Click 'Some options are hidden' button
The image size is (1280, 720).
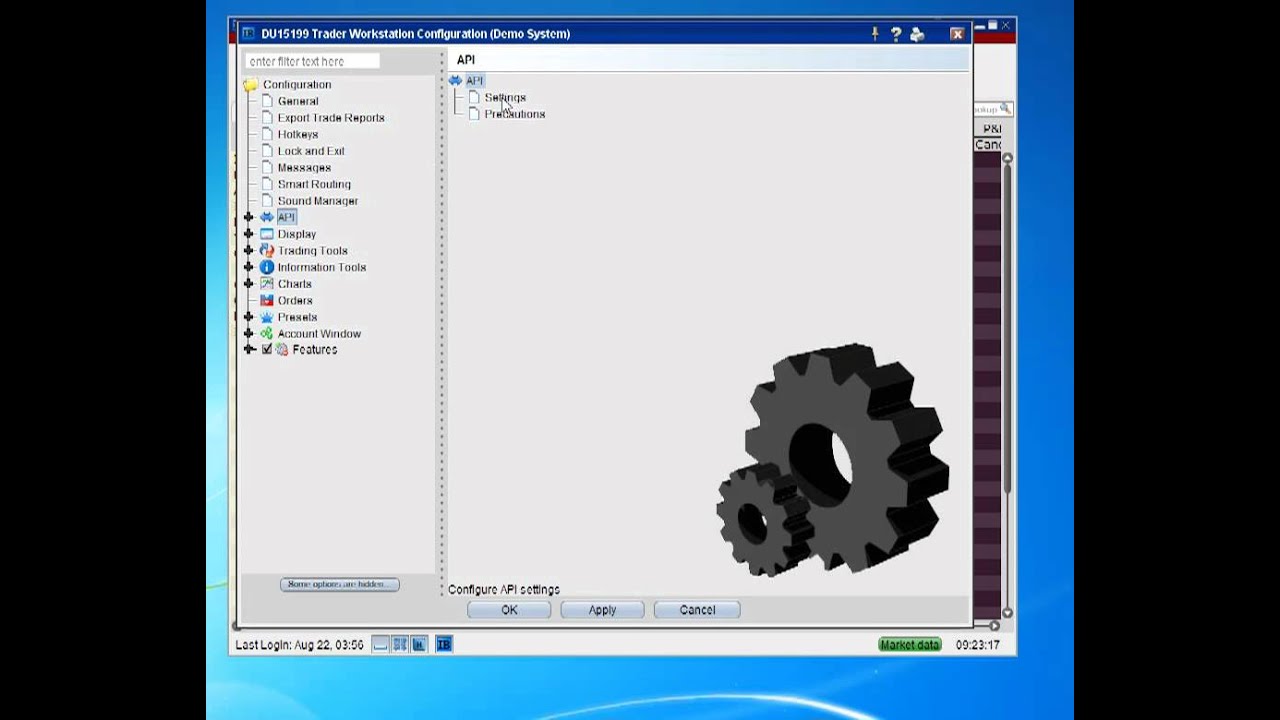(339, 584)
